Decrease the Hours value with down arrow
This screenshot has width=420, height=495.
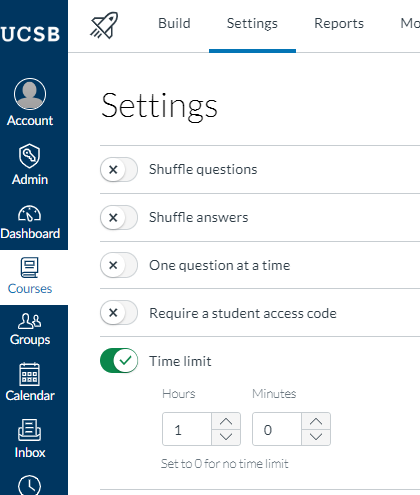click(226, 437)
